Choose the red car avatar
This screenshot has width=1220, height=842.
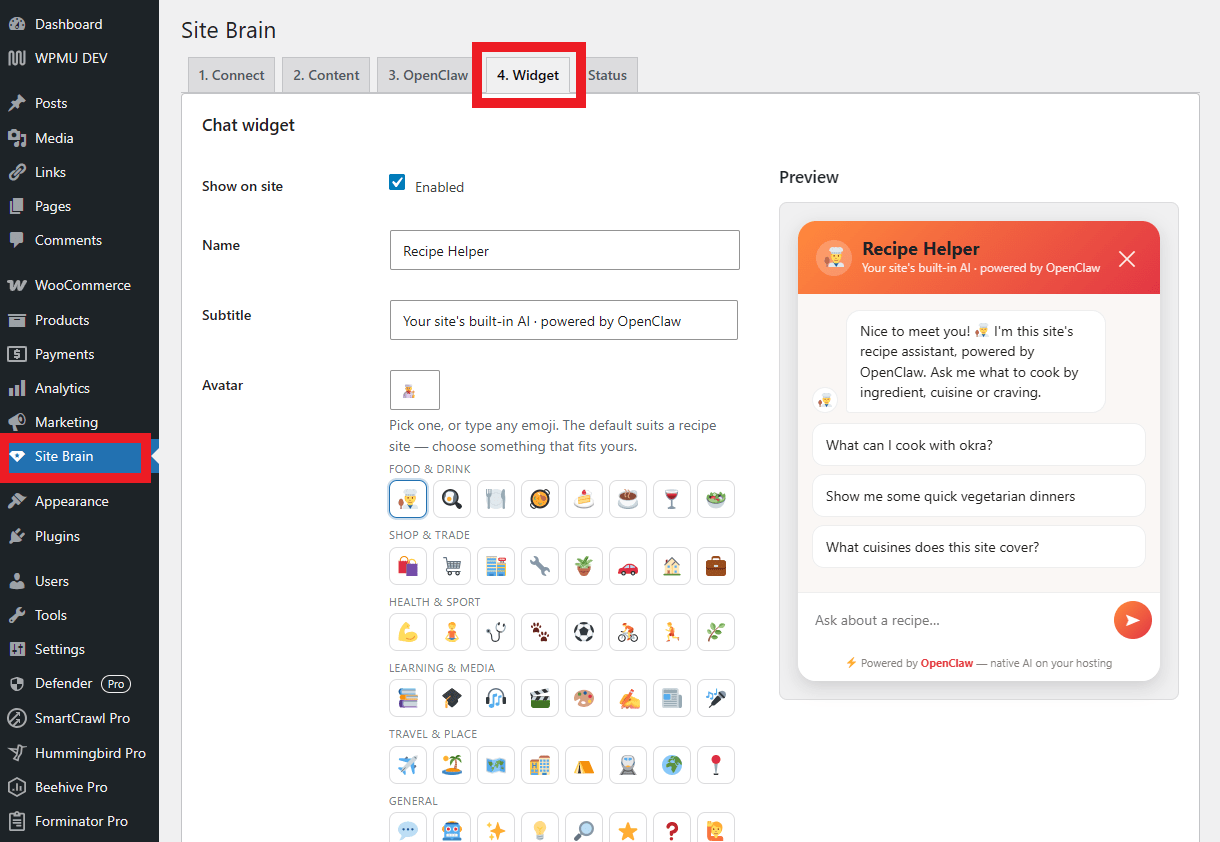pos(628,566)
